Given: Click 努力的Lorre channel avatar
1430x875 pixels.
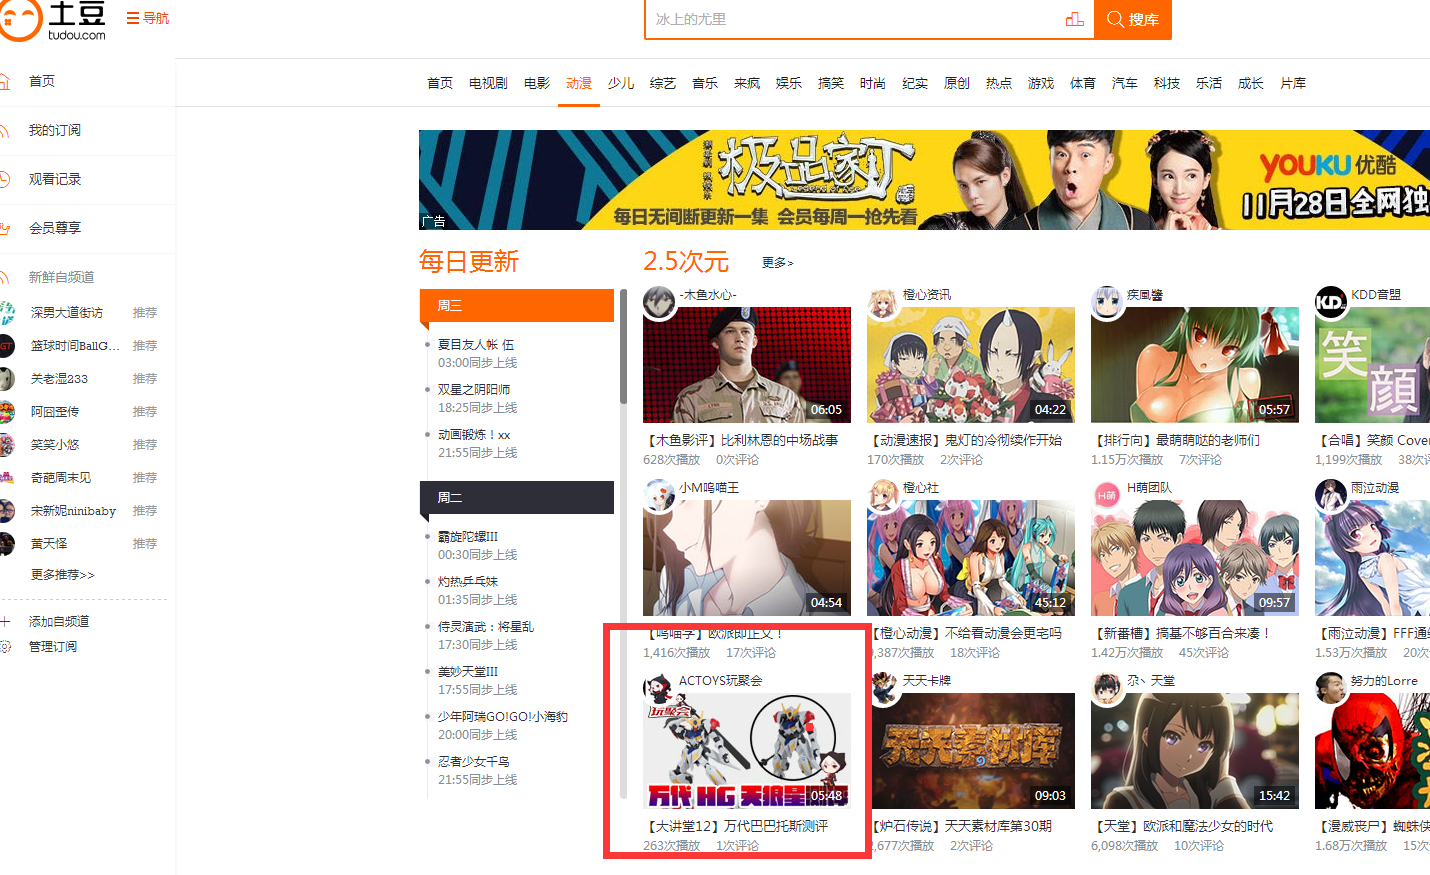Looking at the screenshot, I should (1331, 689).
